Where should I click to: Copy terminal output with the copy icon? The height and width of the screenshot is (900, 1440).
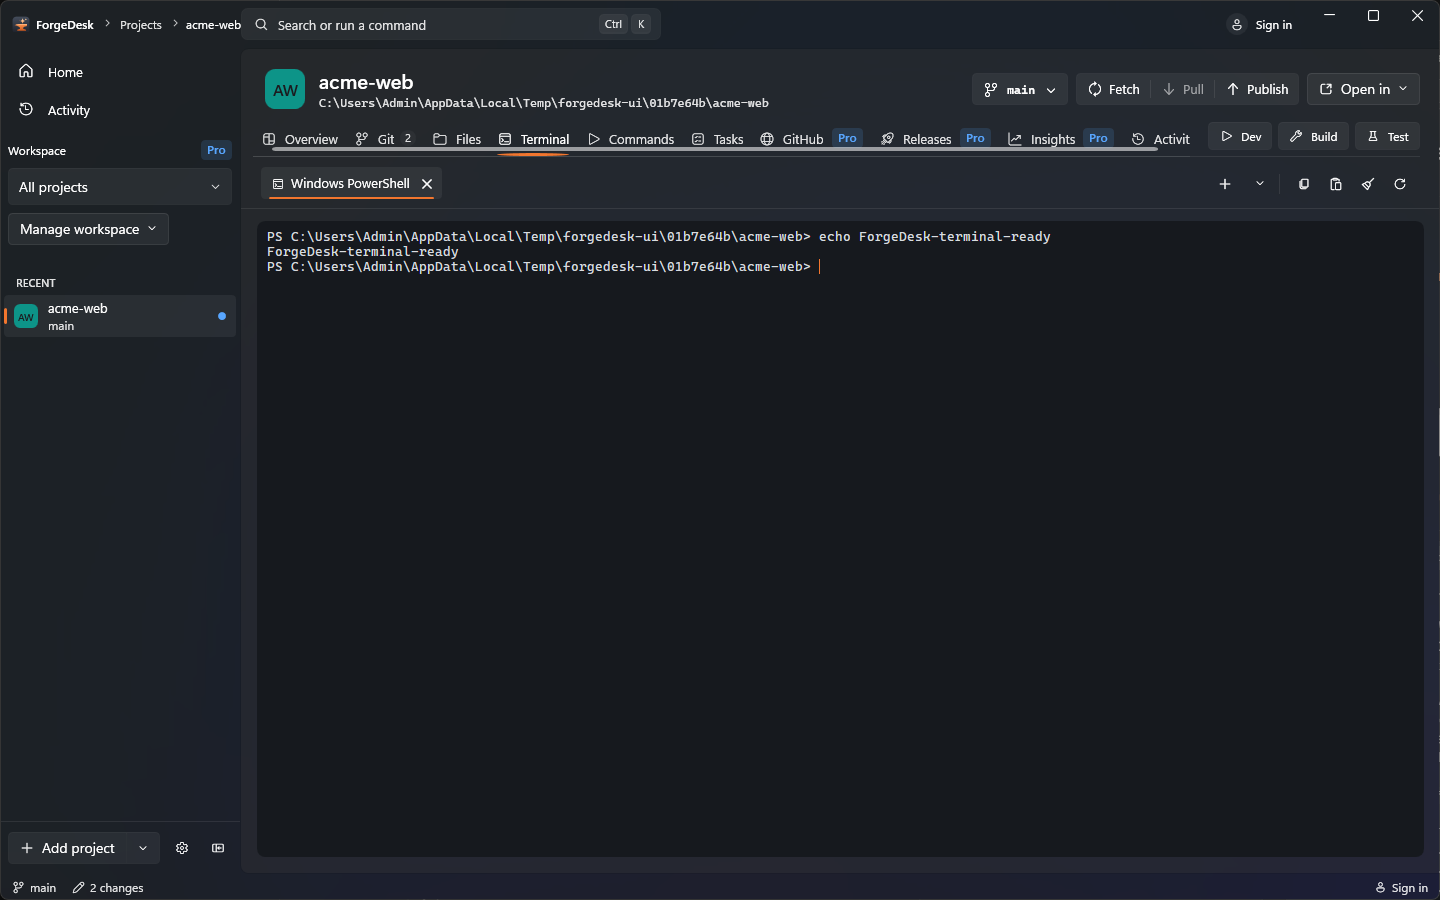pyautogui.click(x=1304, y=184)
